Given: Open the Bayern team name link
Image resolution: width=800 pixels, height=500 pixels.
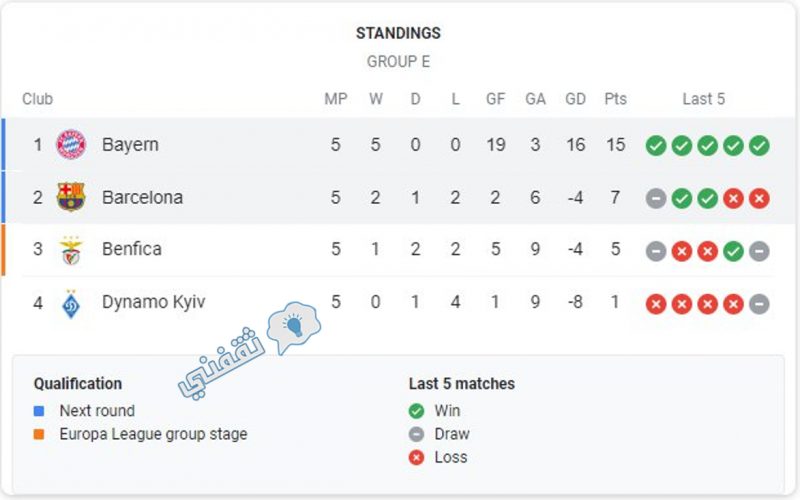Looking at the screenshot, I should (x=130, y=144).
